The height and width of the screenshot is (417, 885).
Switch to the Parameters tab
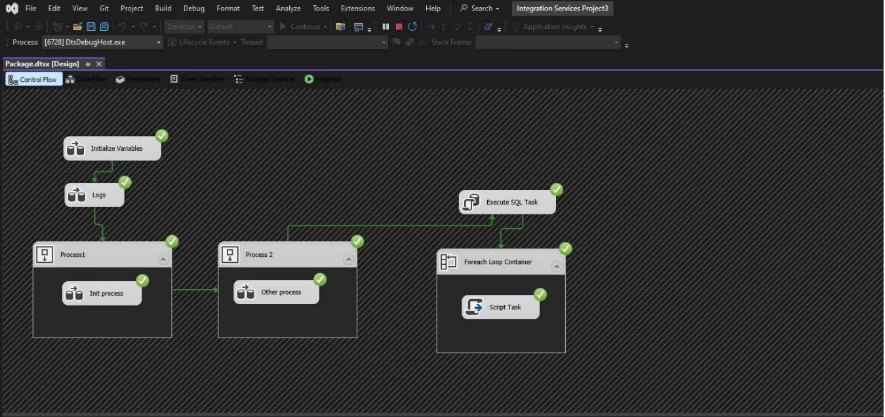pos(138,80)
